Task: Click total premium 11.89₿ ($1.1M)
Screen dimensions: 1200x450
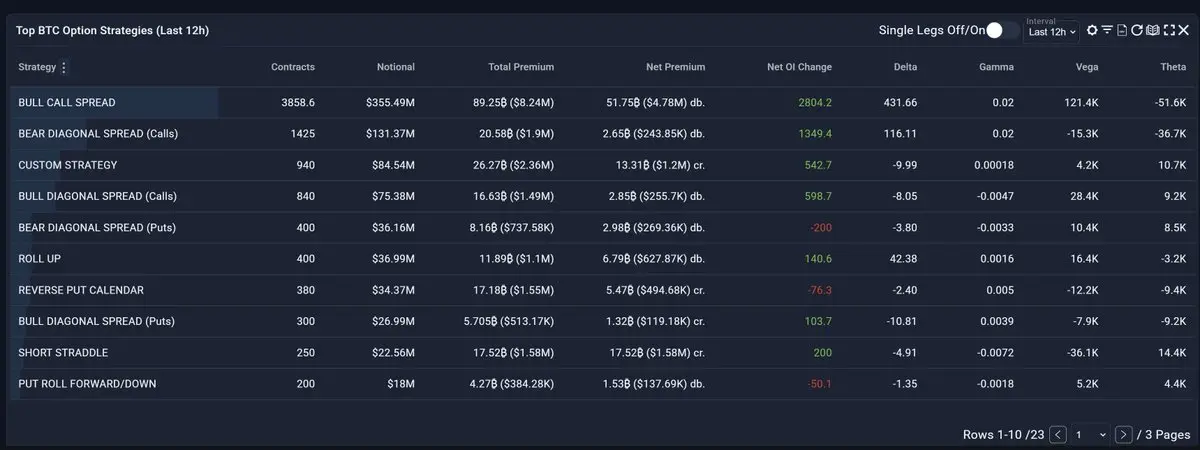Action: point(517,259)
